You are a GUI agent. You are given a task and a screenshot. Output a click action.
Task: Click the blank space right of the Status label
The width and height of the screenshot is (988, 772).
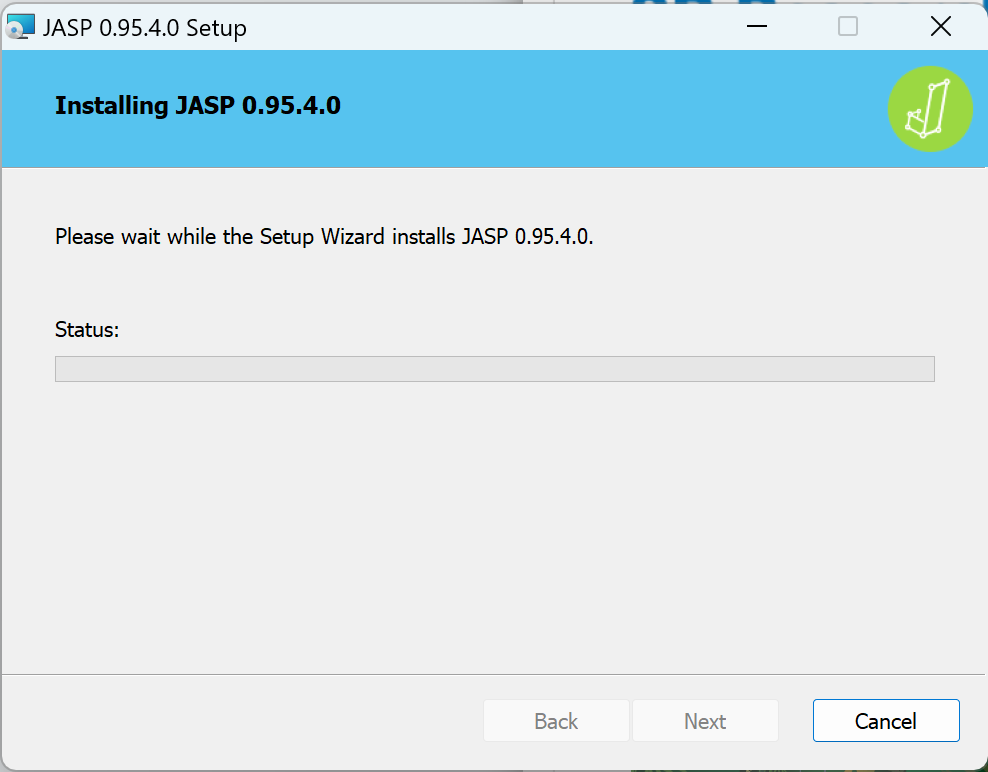pyautogui.click(x=500, y=329)
